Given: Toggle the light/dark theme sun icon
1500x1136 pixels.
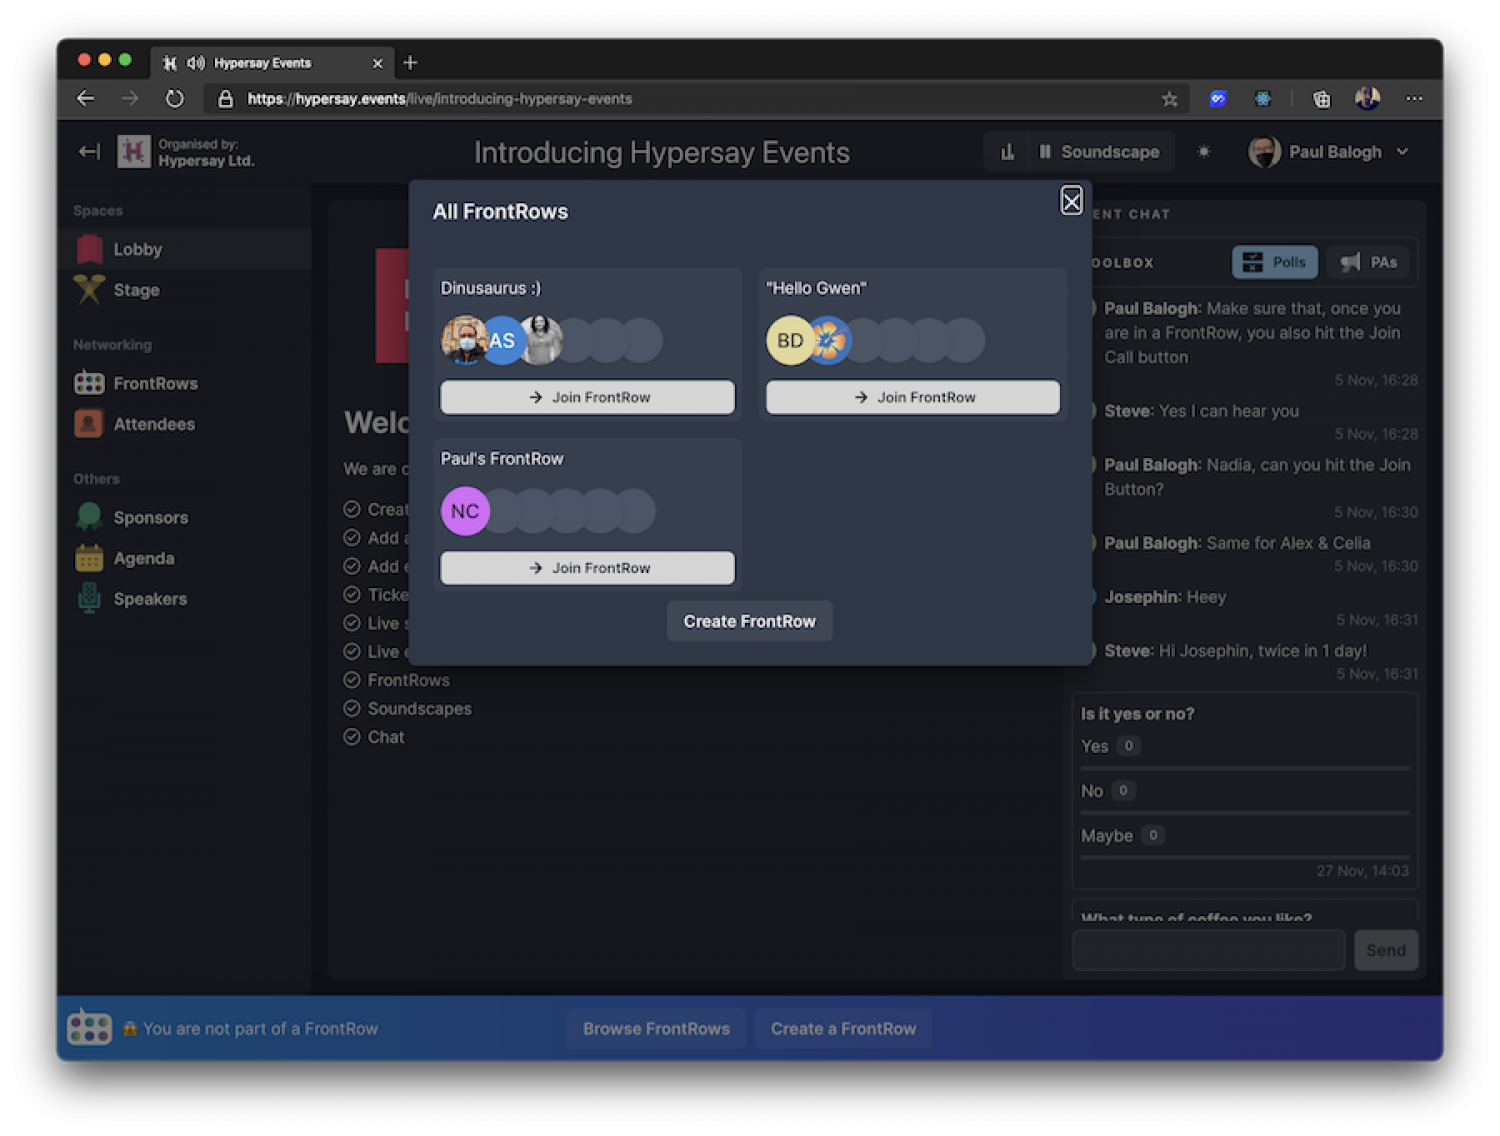Looking at the screenshot, I should pyautogui.click(x=1204, y=152).
